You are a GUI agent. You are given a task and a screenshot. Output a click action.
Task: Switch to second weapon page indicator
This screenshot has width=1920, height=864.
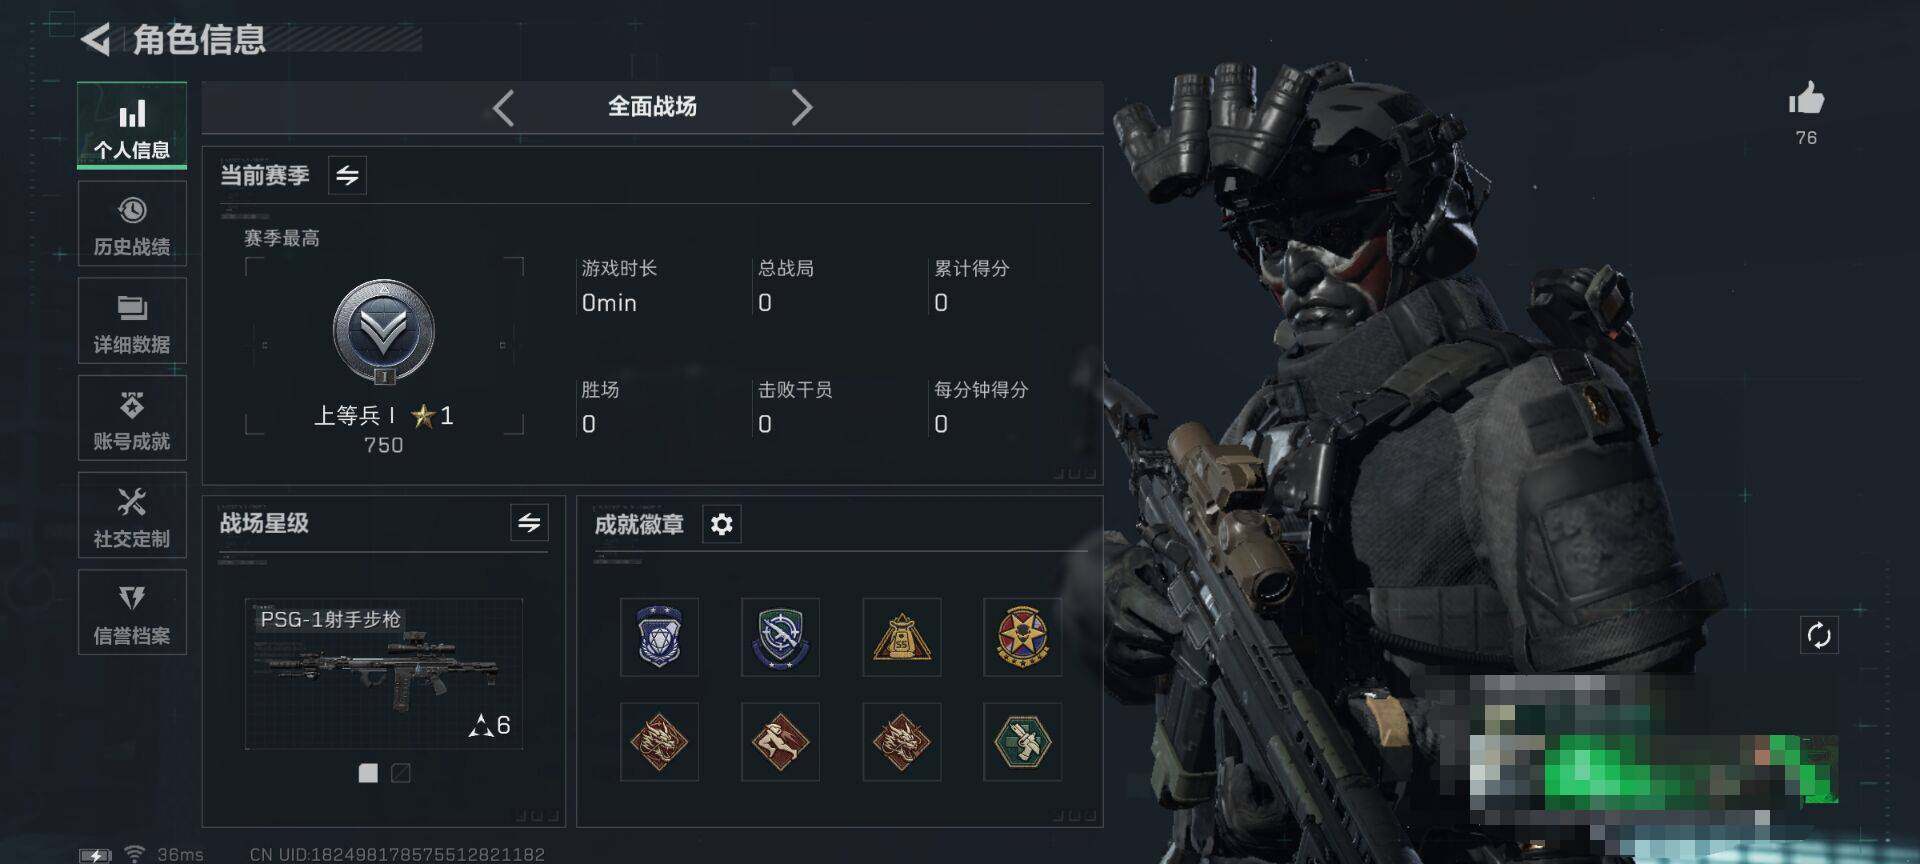401,773
